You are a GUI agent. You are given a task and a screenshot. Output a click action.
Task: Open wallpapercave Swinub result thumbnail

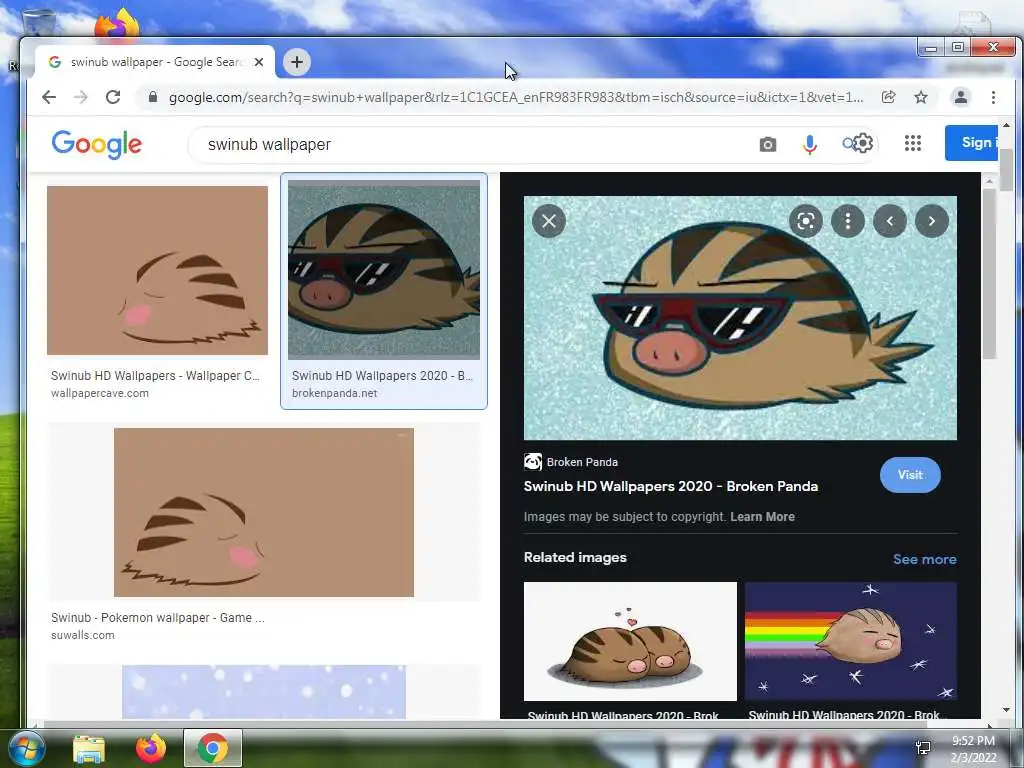157,270
